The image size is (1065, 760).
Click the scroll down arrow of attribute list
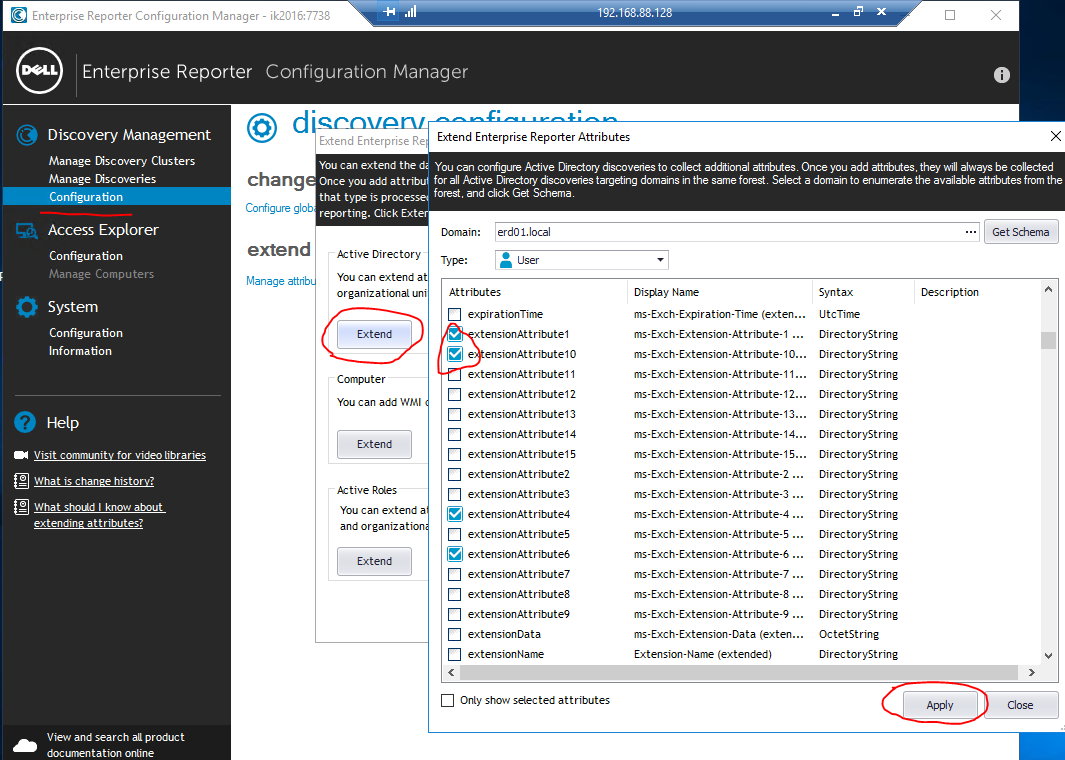point(1048,655)
